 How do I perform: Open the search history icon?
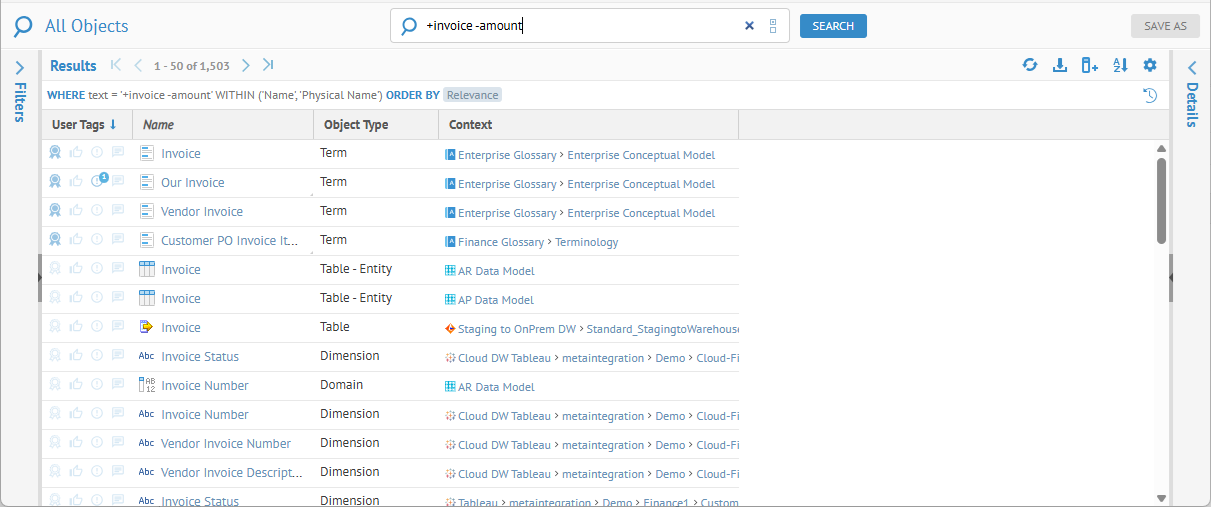tap(1150, 95)
